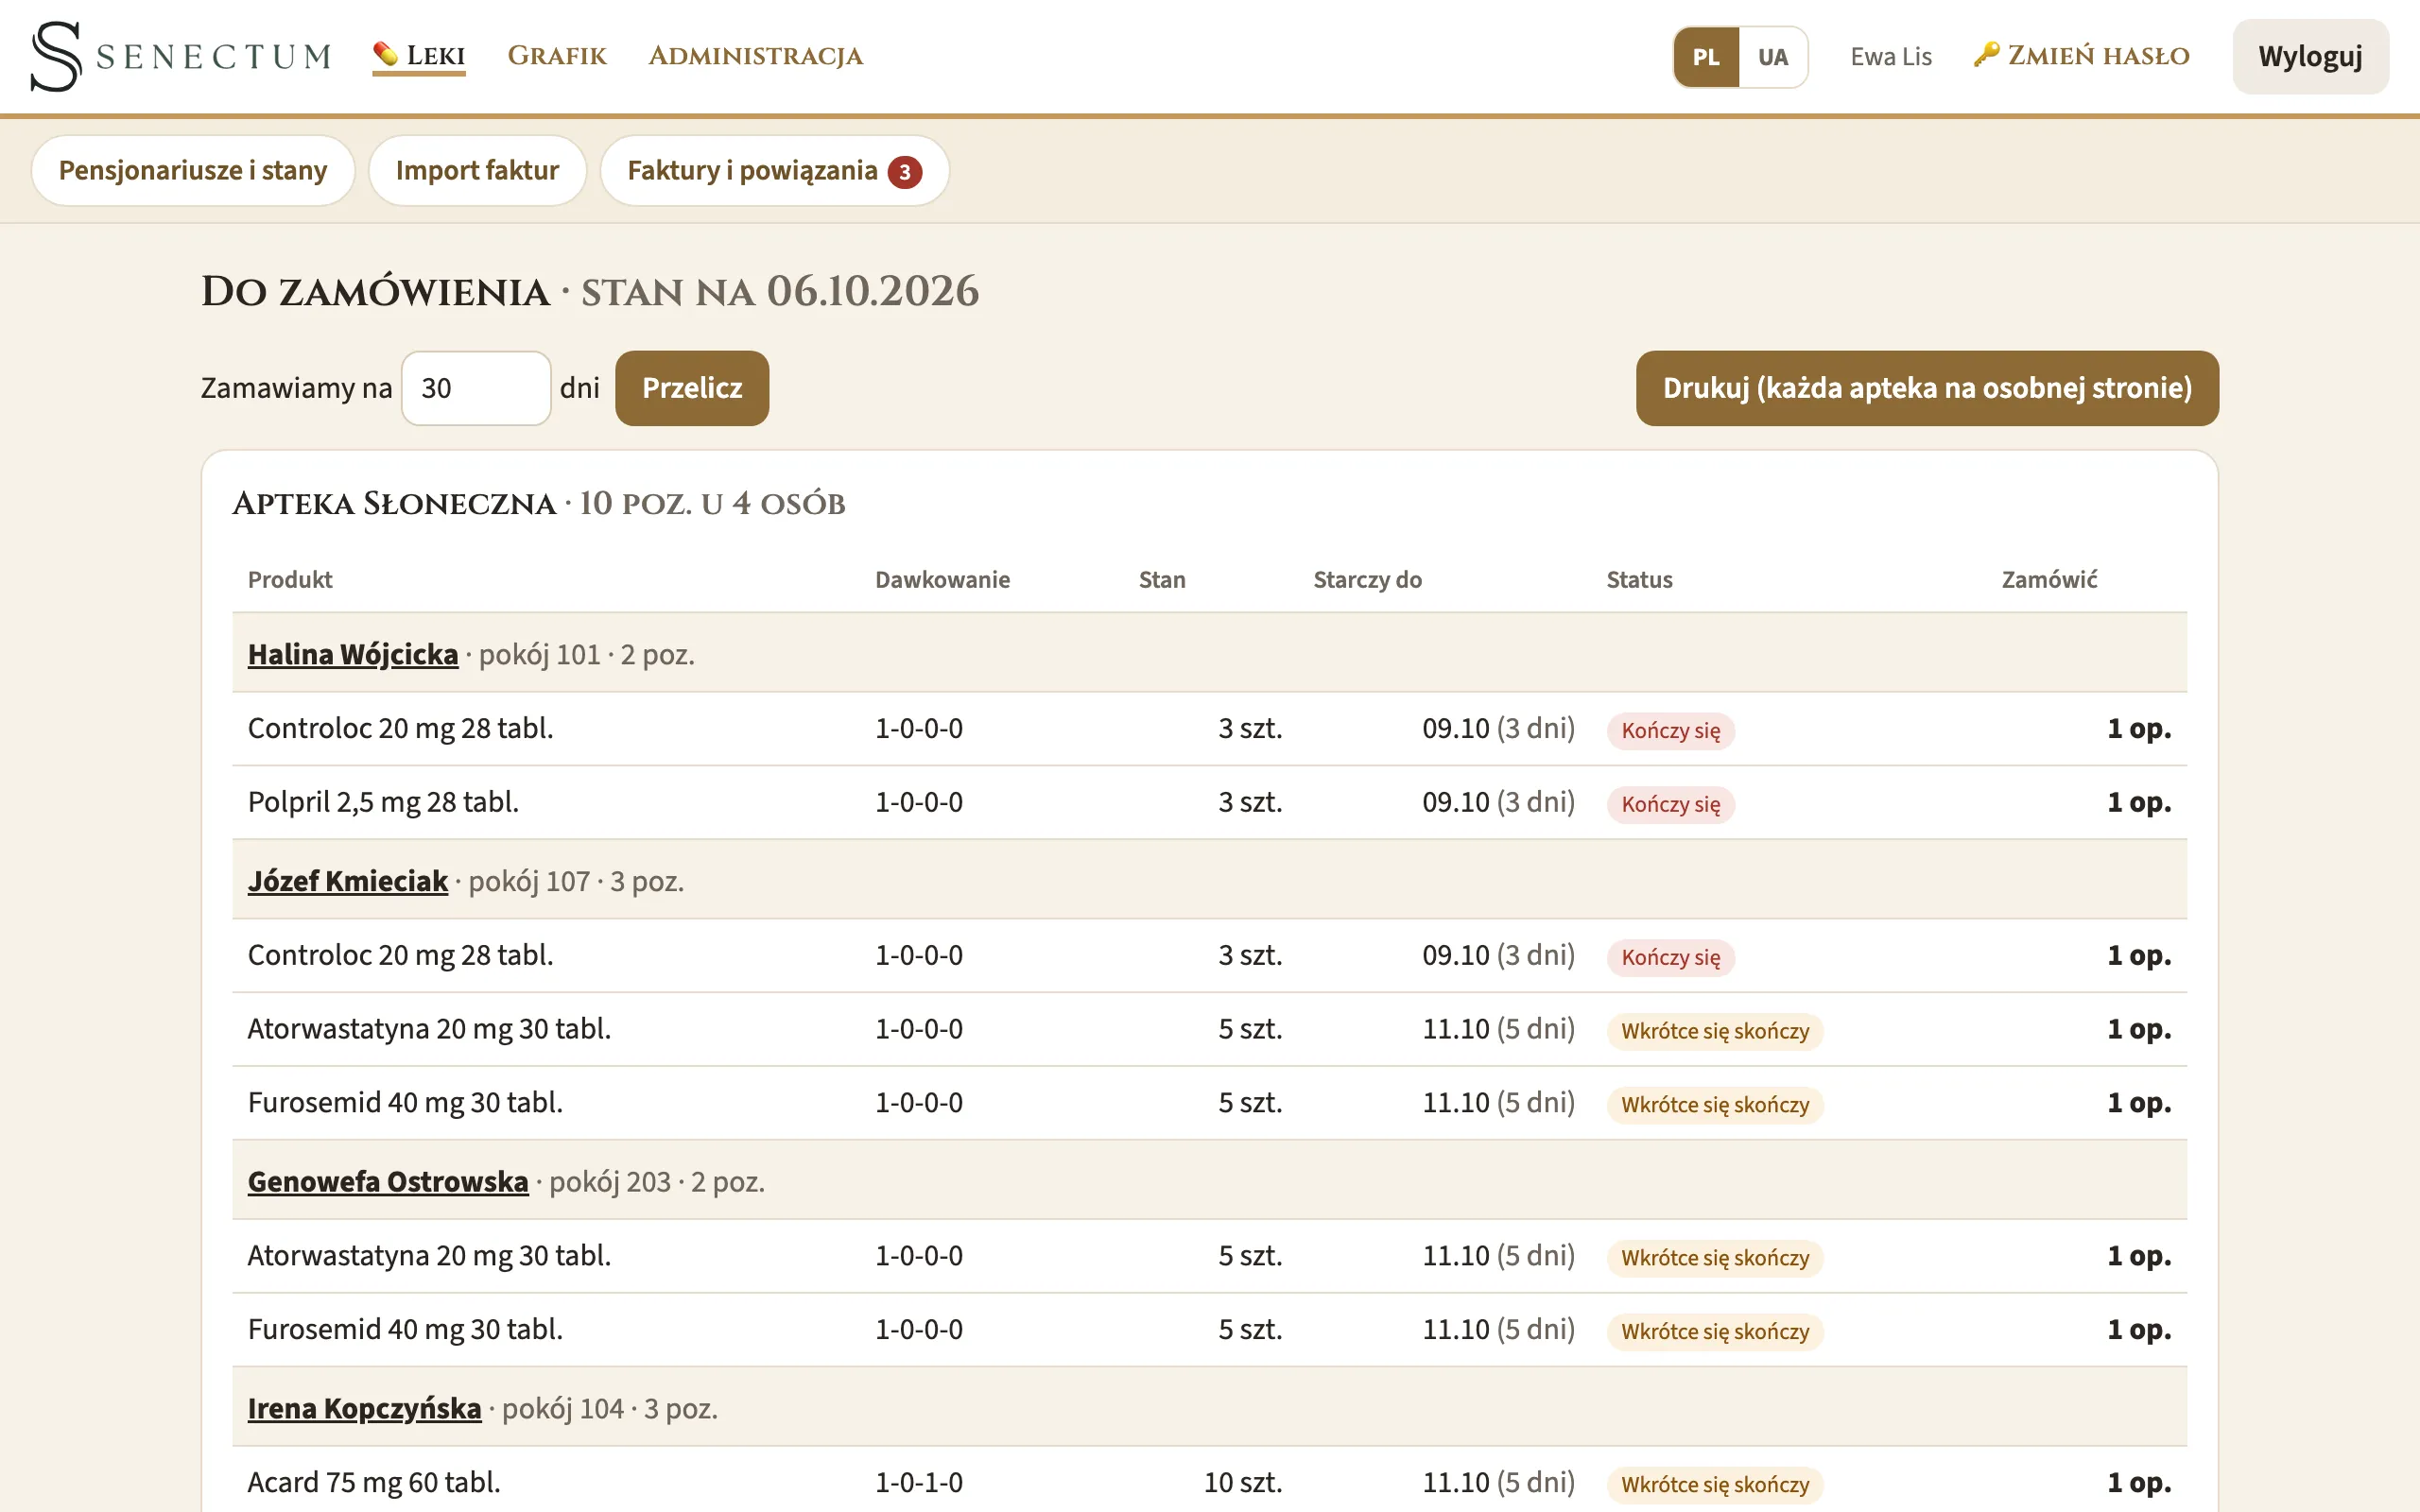Open Genowefa Ostrowska's profile link
Image resolution: width=2420 pixels, height=1512 pixels.
click(388, 1181)
